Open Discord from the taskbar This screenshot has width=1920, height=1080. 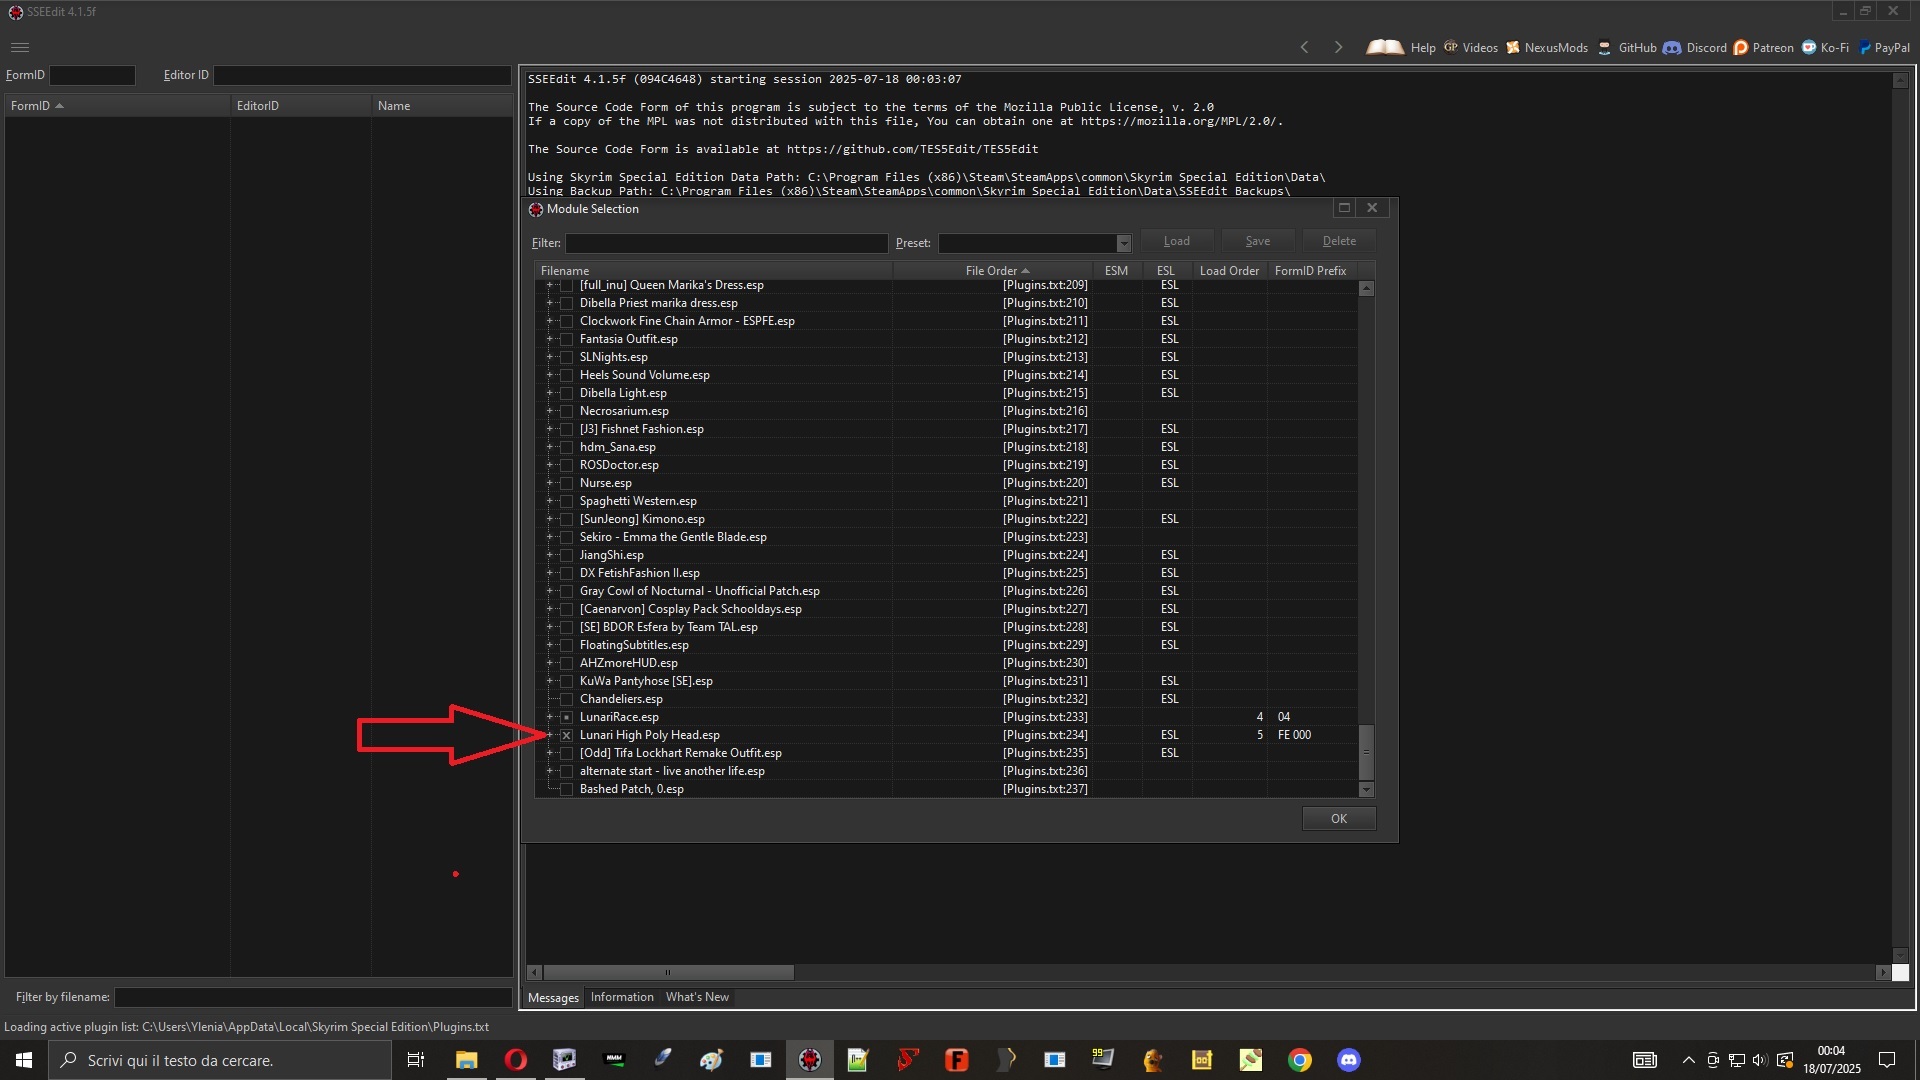tap(1349, 1060)
